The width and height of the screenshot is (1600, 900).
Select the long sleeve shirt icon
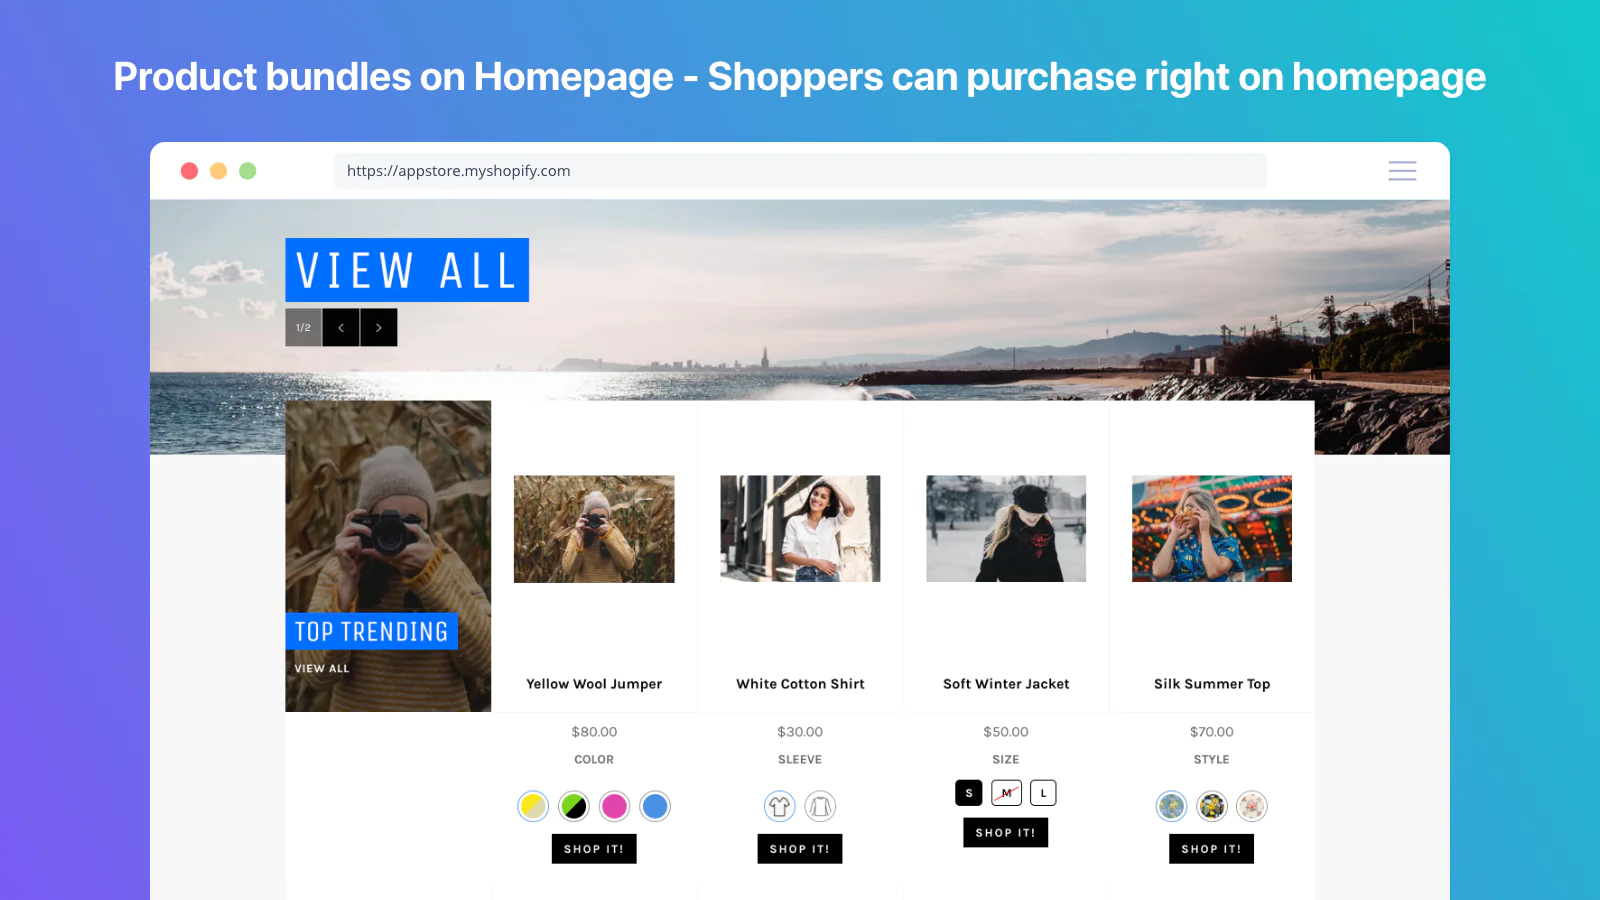(820, 806)
